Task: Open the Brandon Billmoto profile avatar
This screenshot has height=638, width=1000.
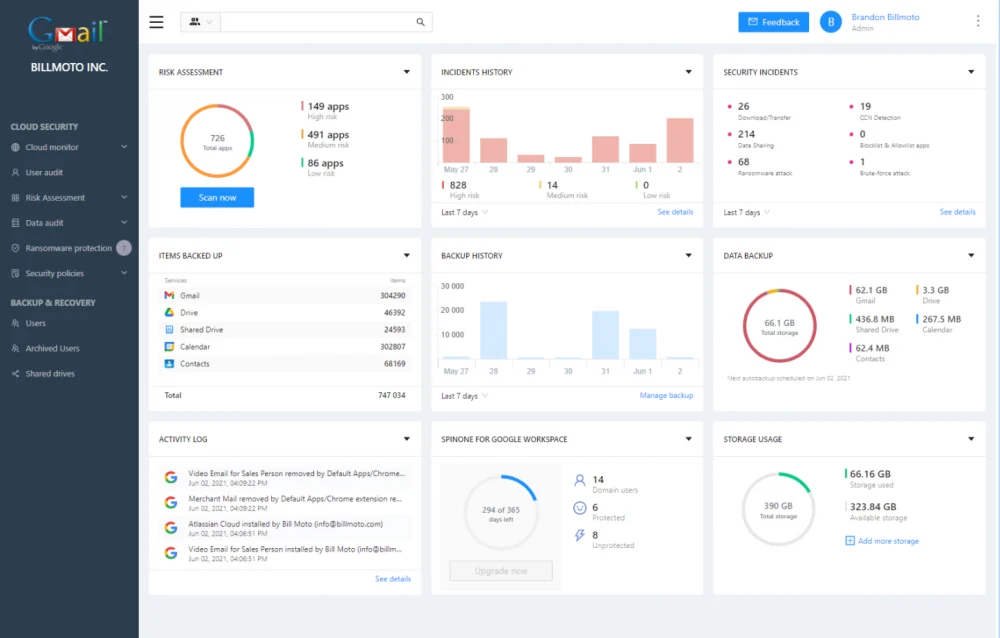Action: pos(830,22)
